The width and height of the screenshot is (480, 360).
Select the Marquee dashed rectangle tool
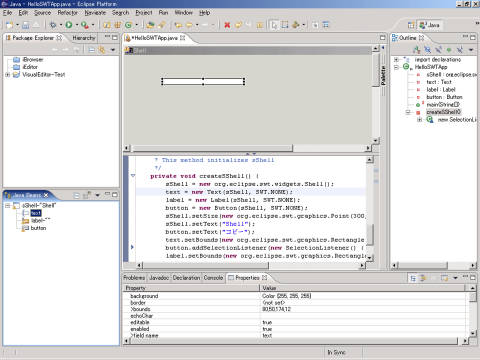click(x=285, y=25)
